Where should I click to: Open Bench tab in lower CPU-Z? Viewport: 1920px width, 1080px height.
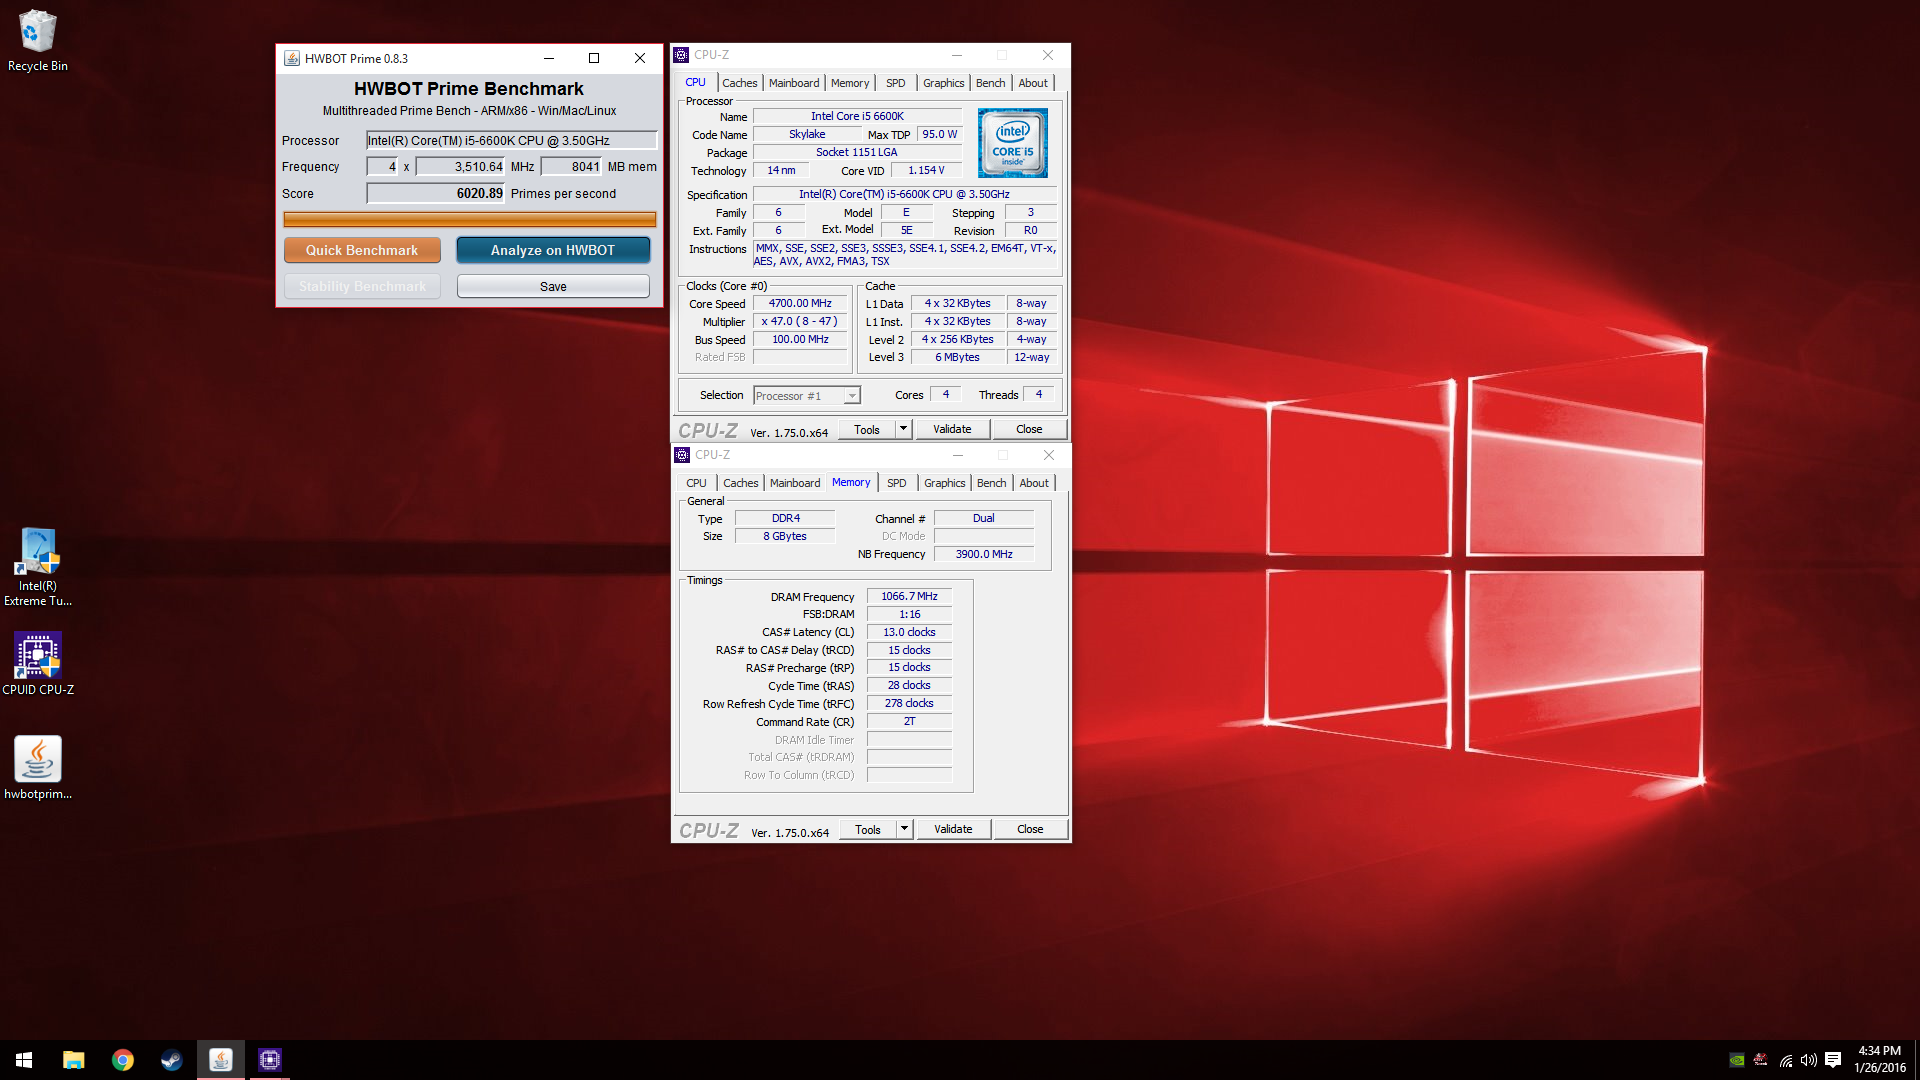991,483
